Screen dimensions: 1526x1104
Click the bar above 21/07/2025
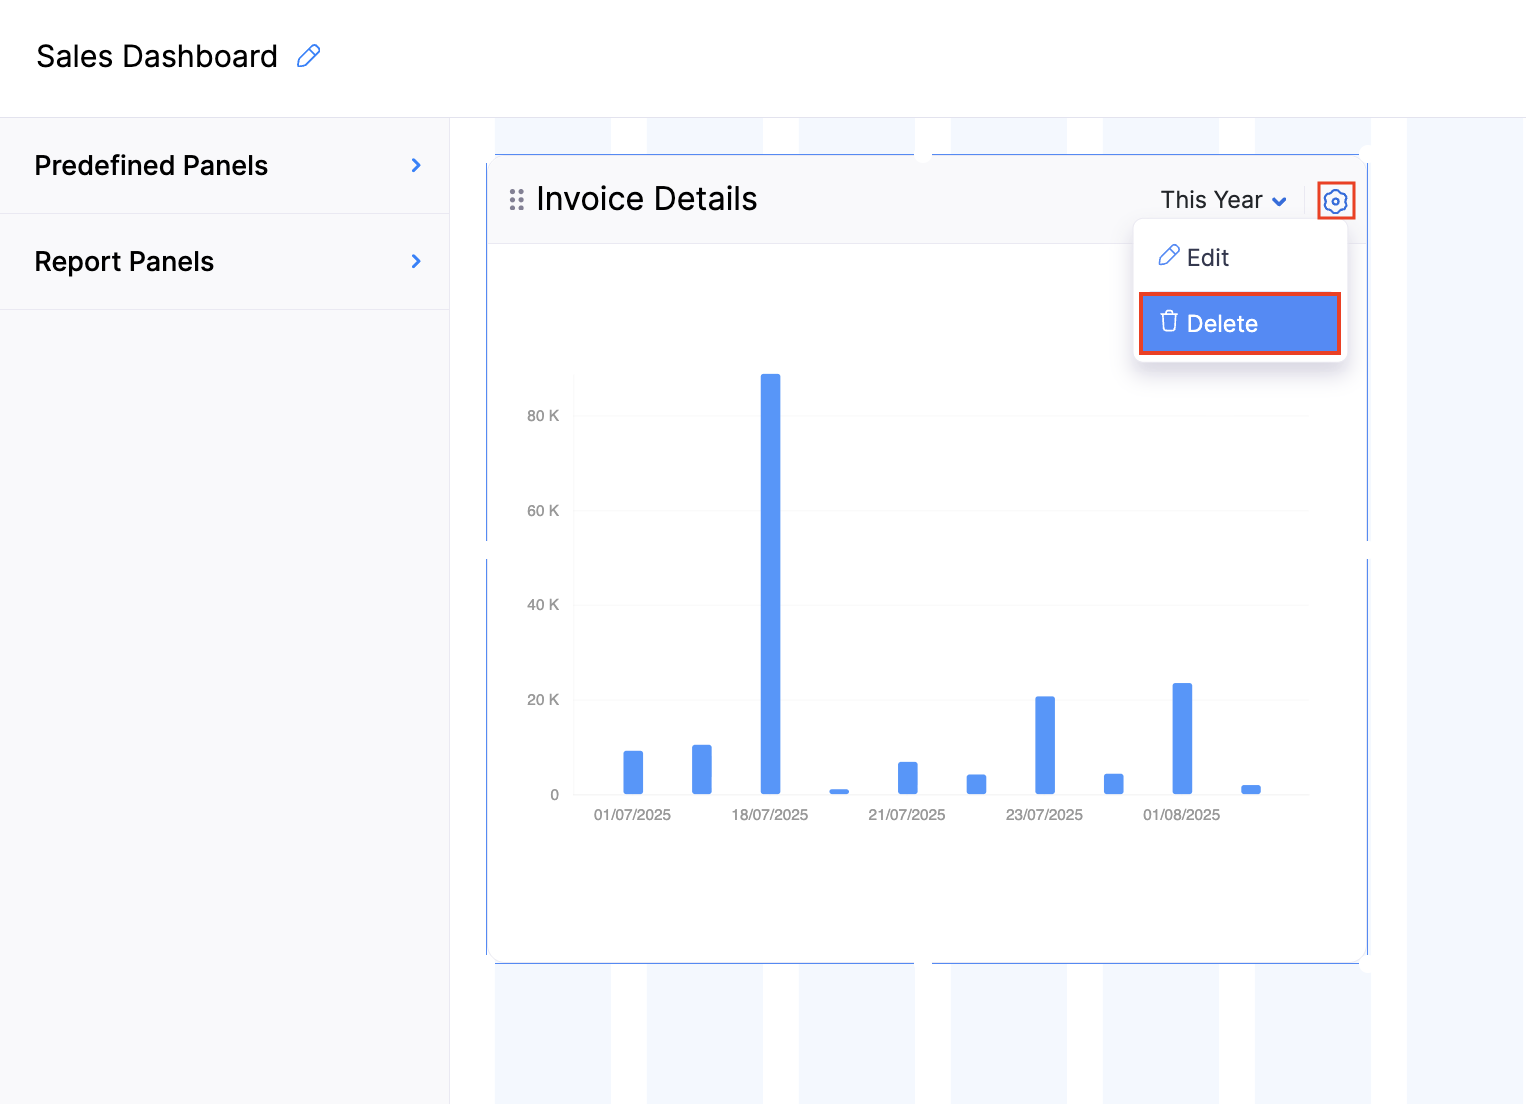(907, 778)
